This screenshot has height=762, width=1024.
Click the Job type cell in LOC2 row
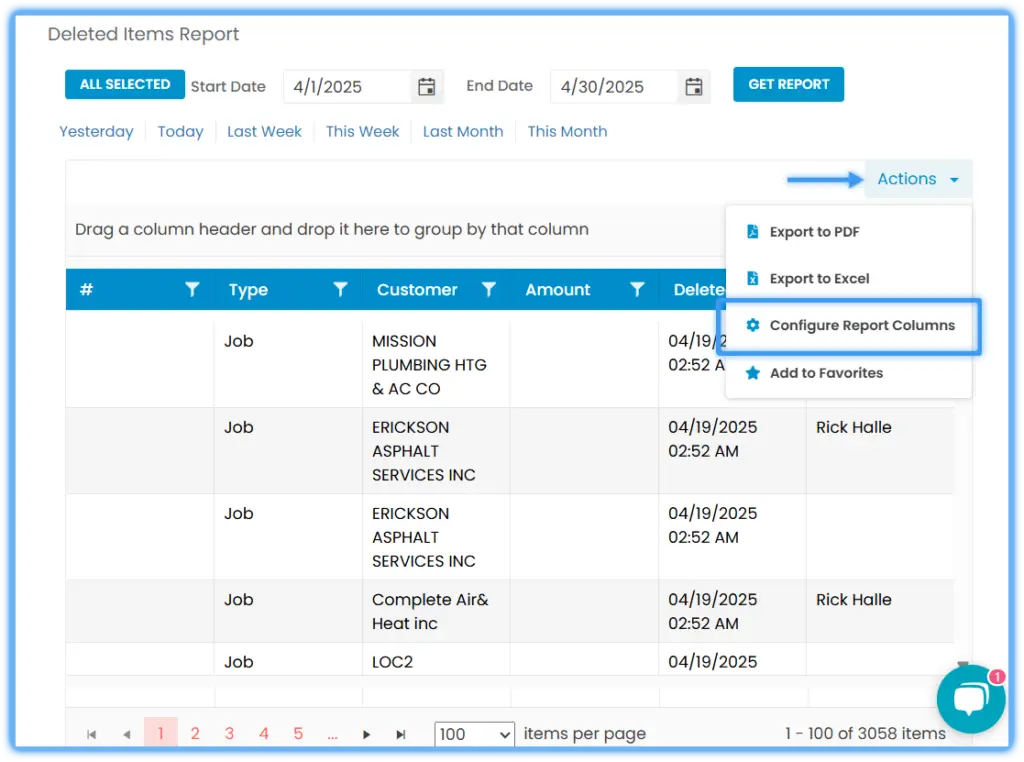tap(288, 660)
